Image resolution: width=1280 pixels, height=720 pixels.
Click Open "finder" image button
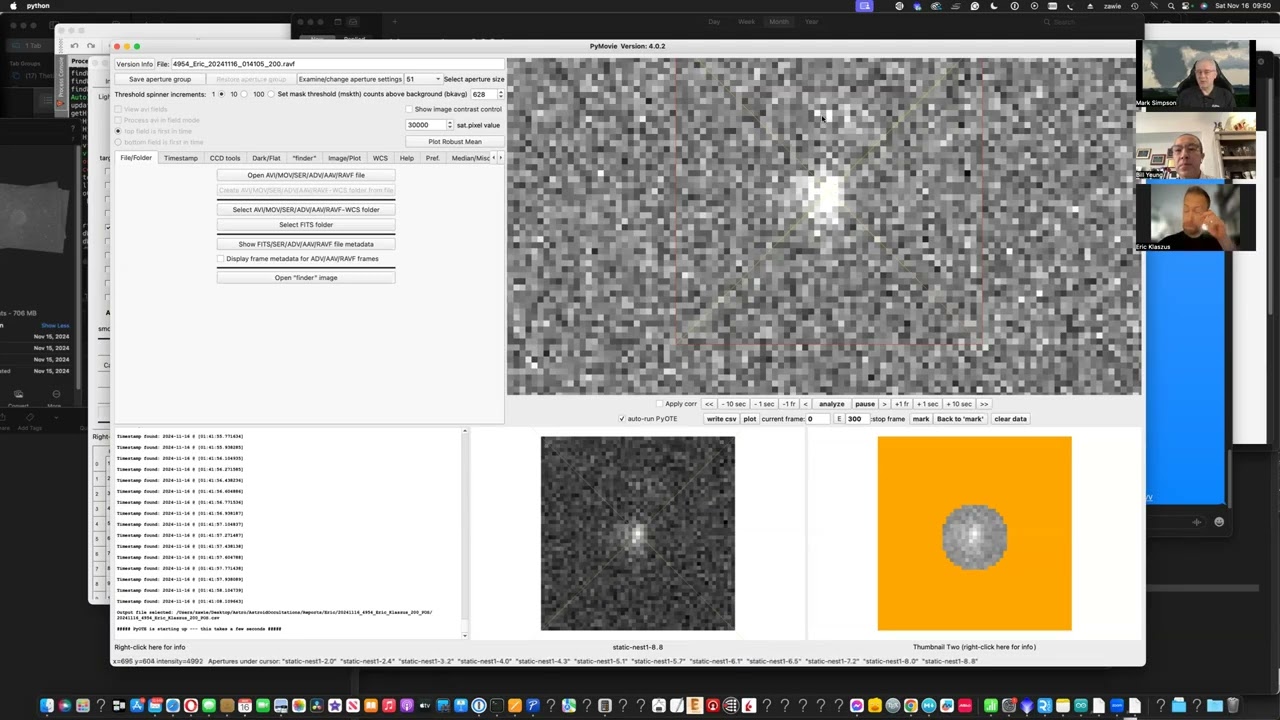point(306,278)
